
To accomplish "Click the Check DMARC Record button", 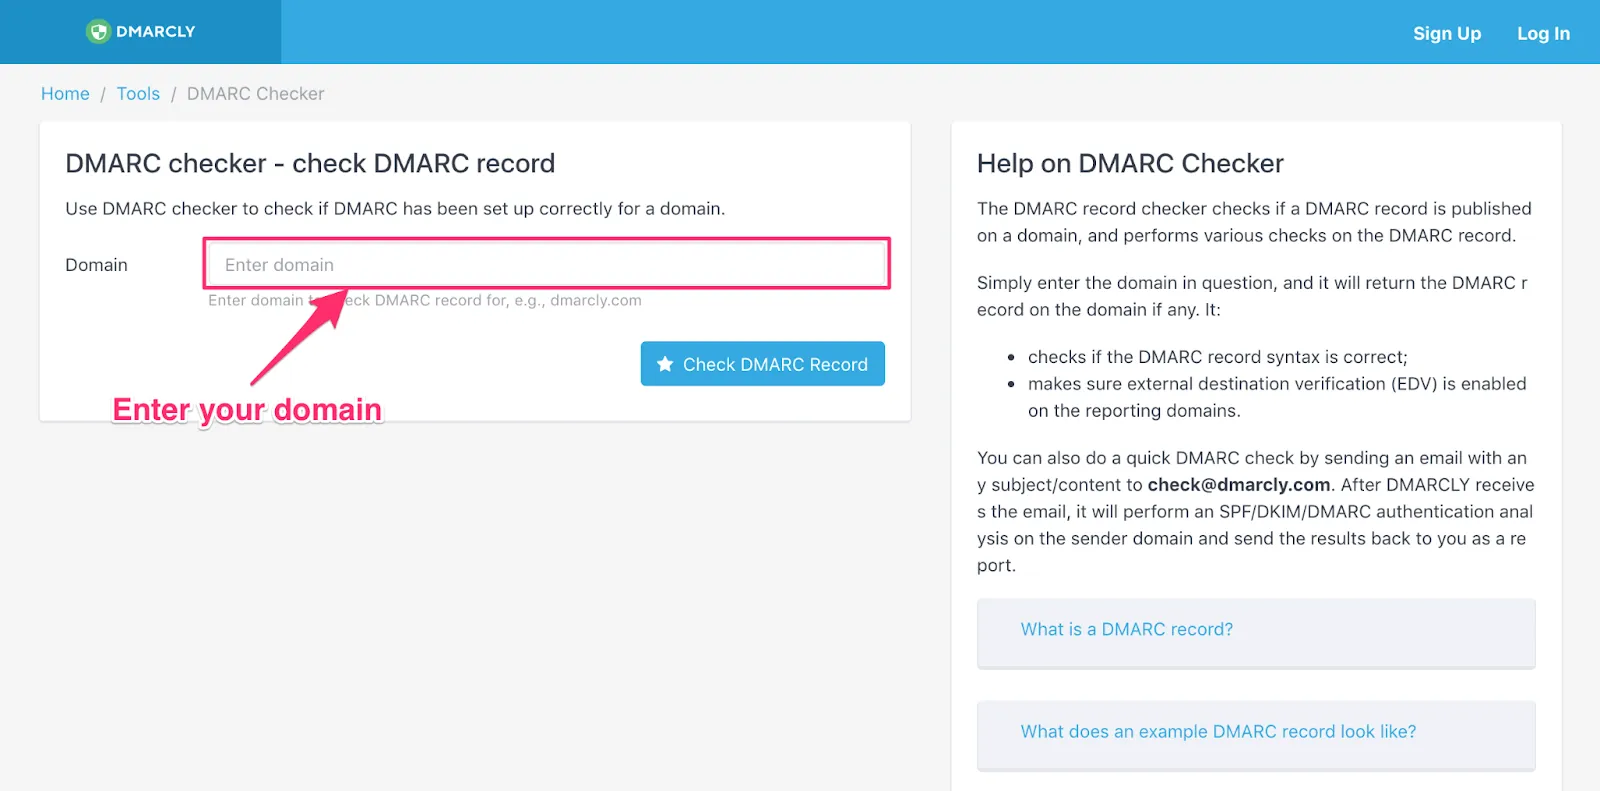I will click(763, 364).
